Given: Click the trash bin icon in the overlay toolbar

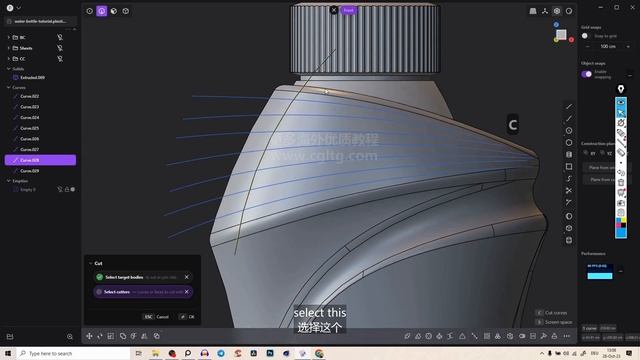Looking at the screenshot, I should pyautogui.click(x=621, y=182).
